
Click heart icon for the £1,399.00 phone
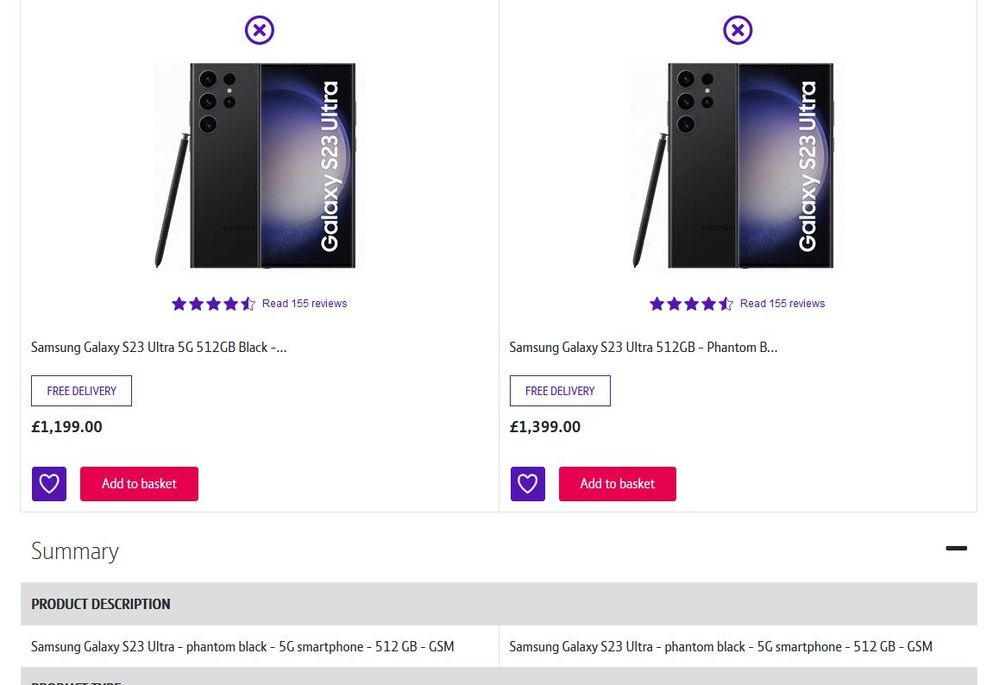click(527, 484)
